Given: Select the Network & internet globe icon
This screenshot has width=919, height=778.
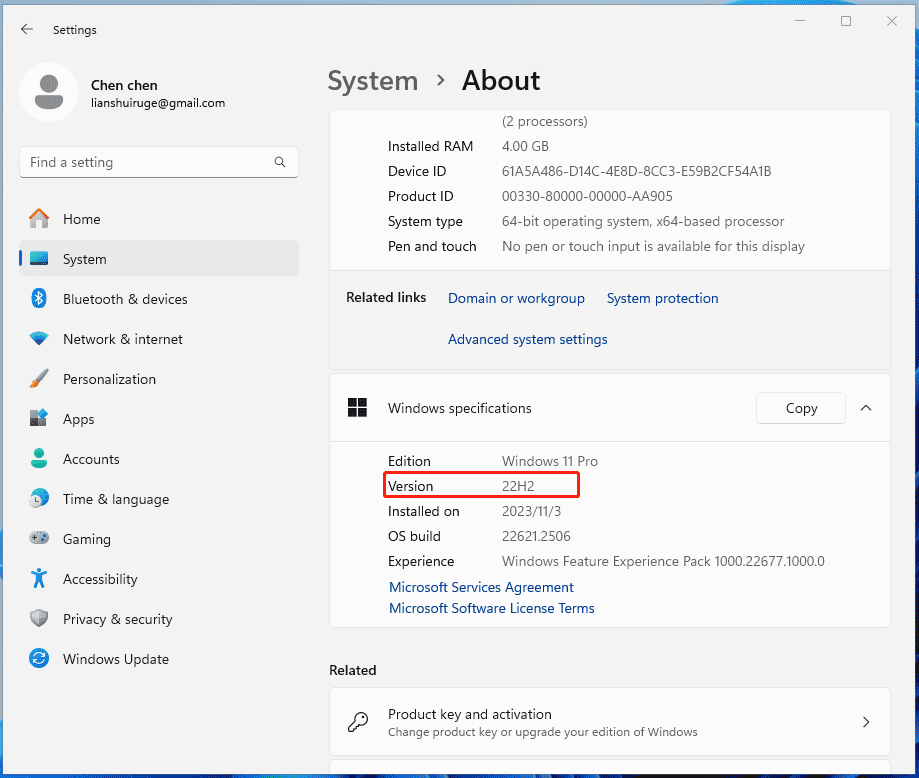Looking at the screenshot, I should pos(38,339).
